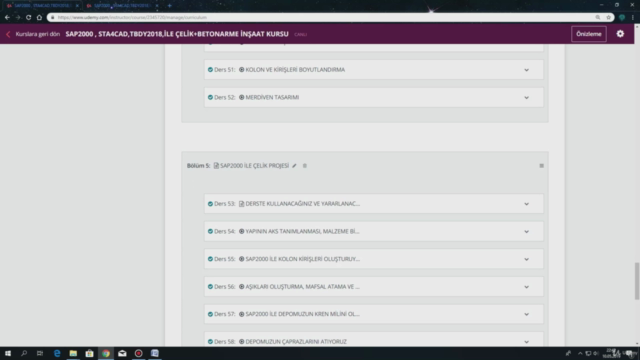Expand Ders 55 SAP2000 İLE KOLON chevron
The height and width of the screenshot is (360, 640).
tap(527, 259)
